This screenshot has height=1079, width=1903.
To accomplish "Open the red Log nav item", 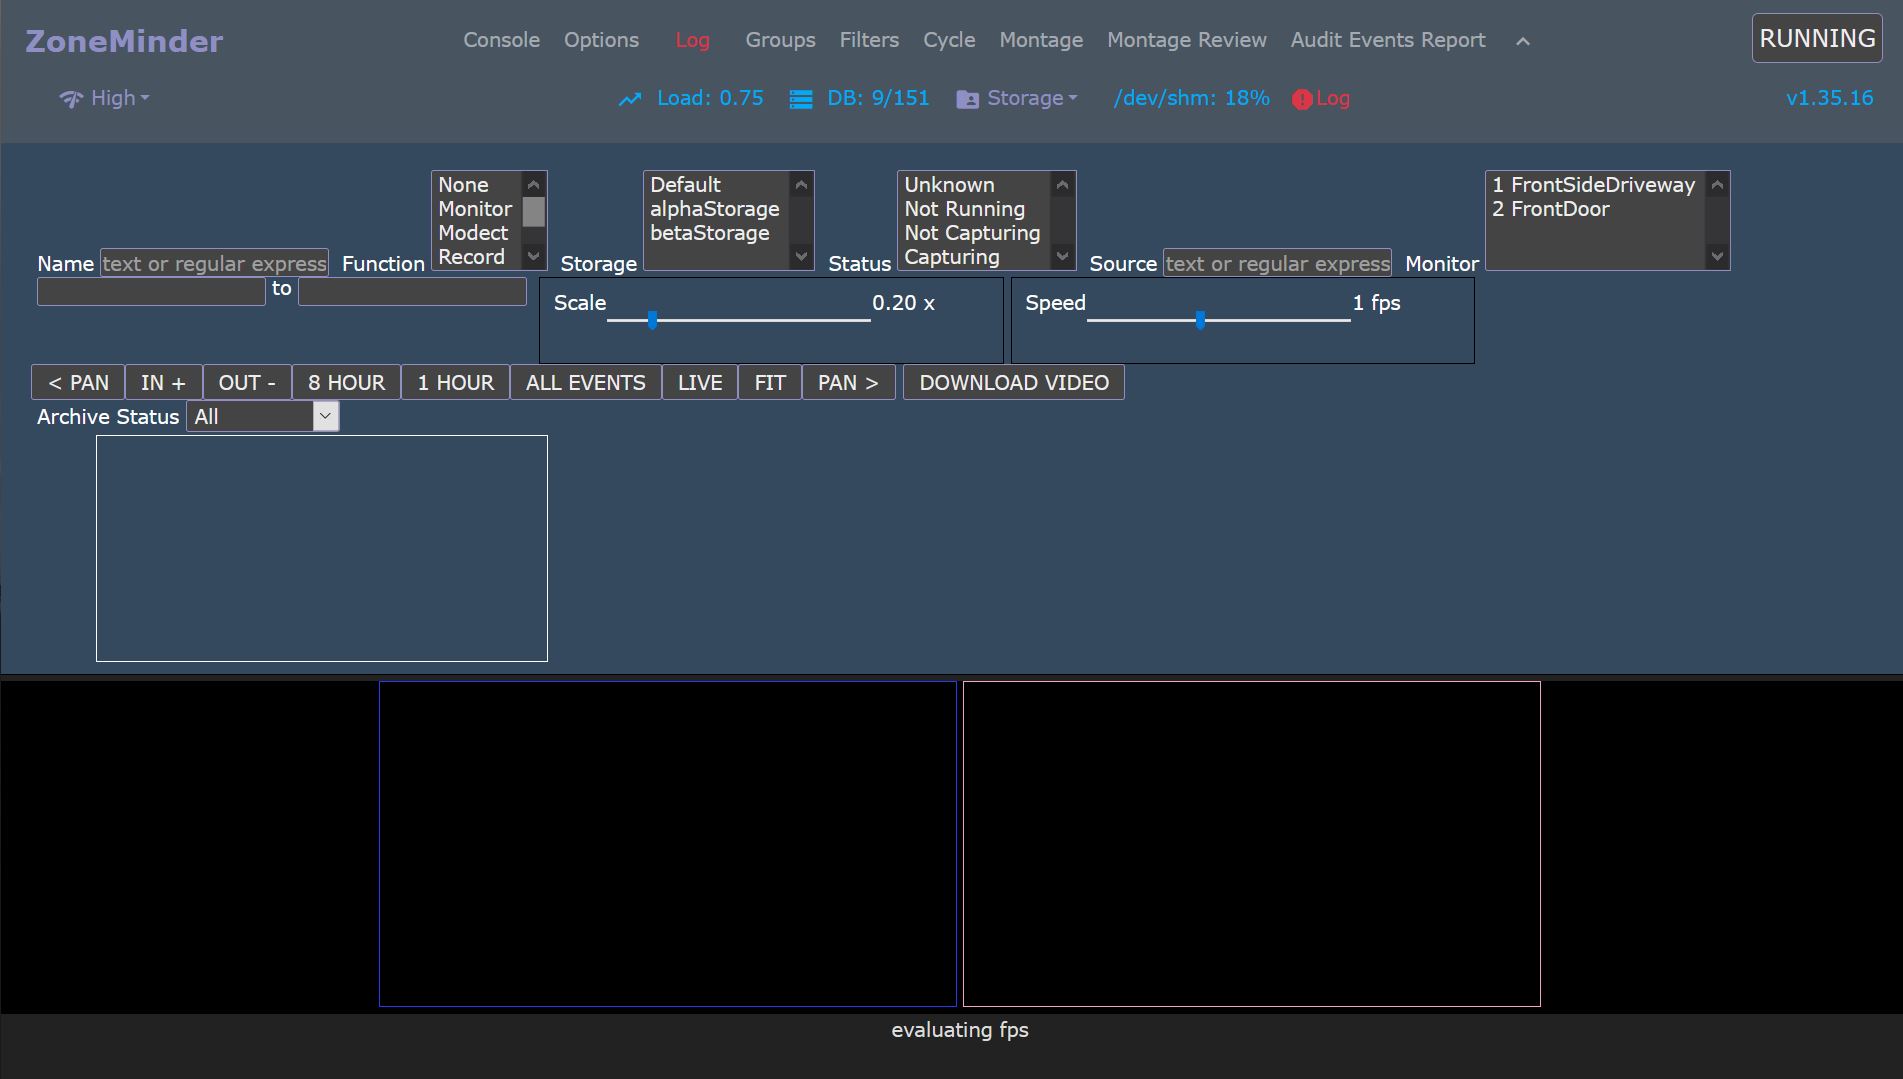I will (692, 40).
